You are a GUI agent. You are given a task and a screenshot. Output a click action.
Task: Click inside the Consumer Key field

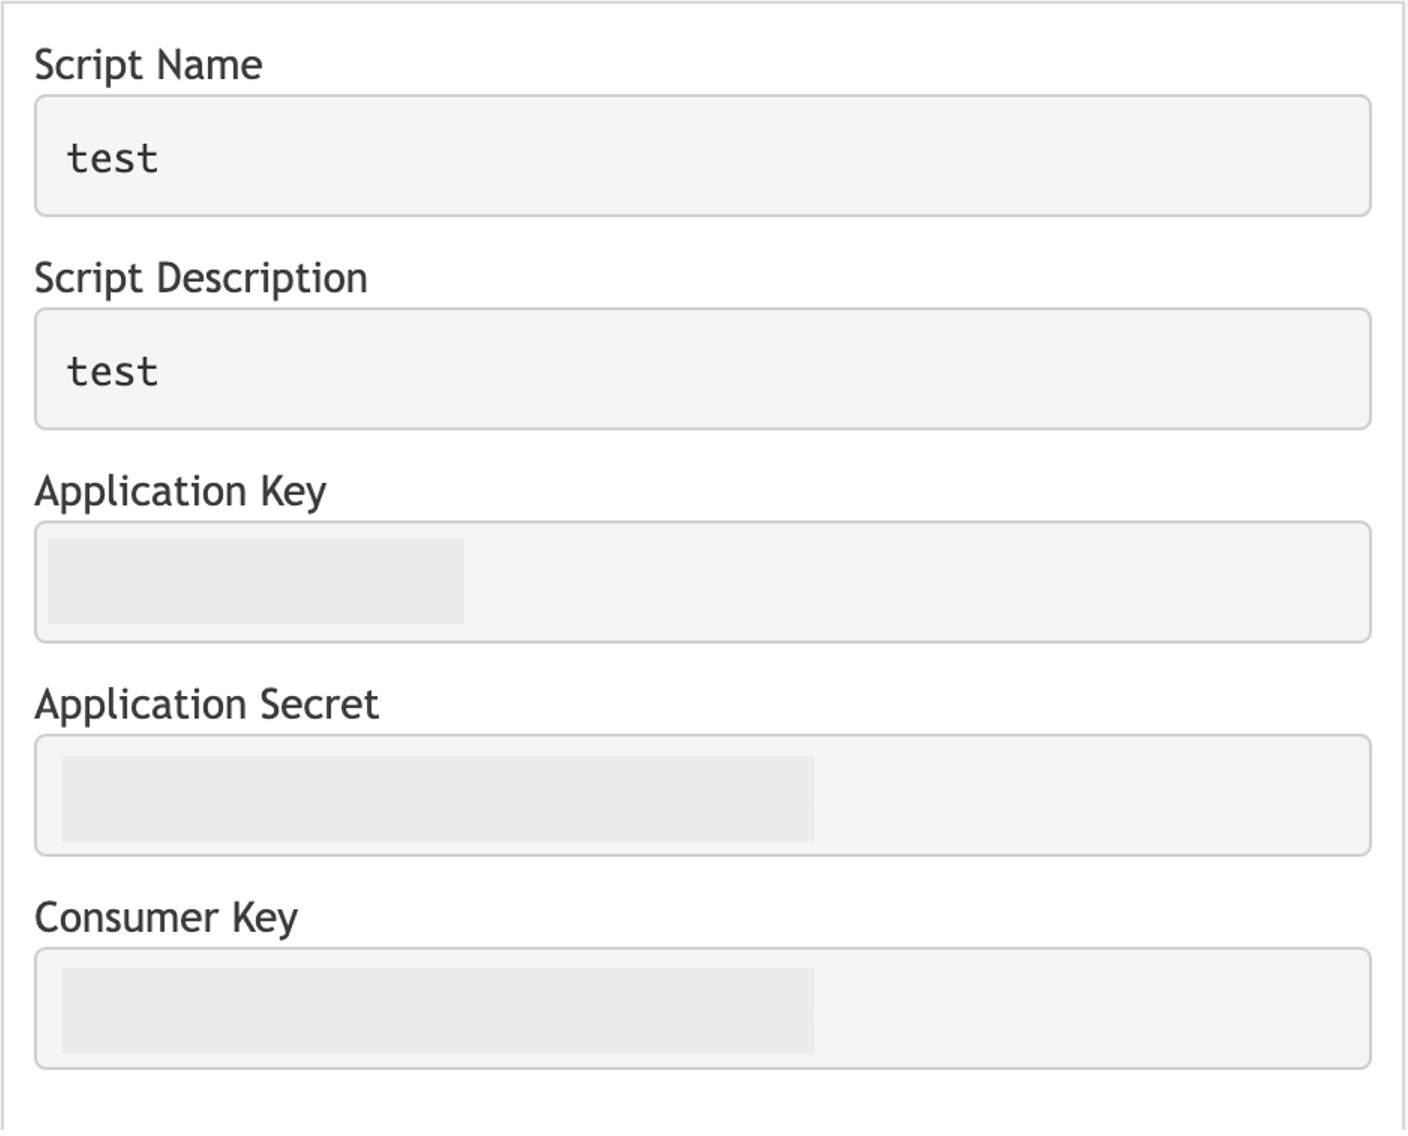(x=702, y=1008)
